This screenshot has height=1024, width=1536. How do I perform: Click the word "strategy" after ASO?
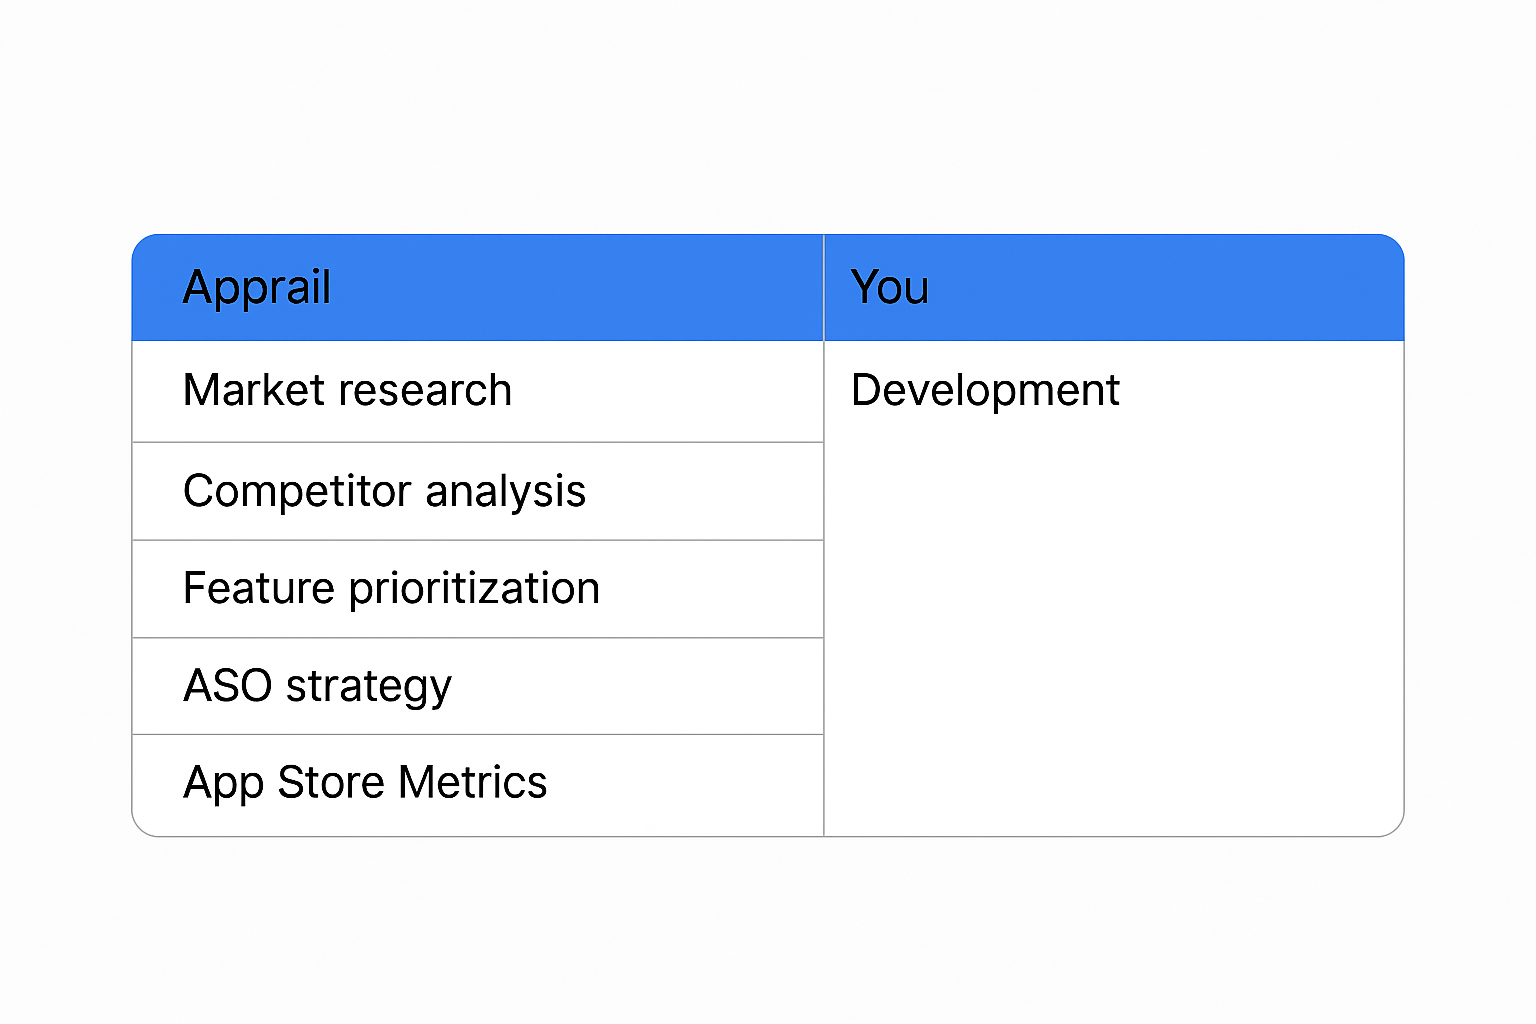(368, 687)
